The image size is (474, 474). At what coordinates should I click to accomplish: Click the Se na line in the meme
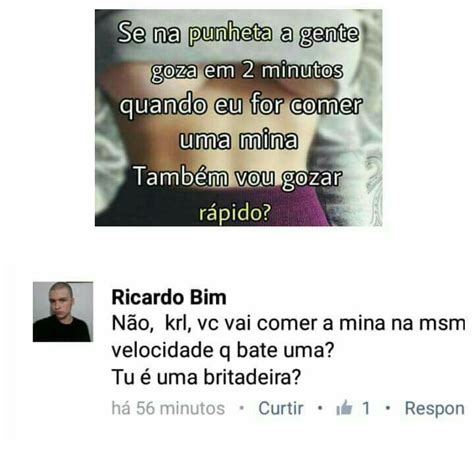(x=238, y=34)
